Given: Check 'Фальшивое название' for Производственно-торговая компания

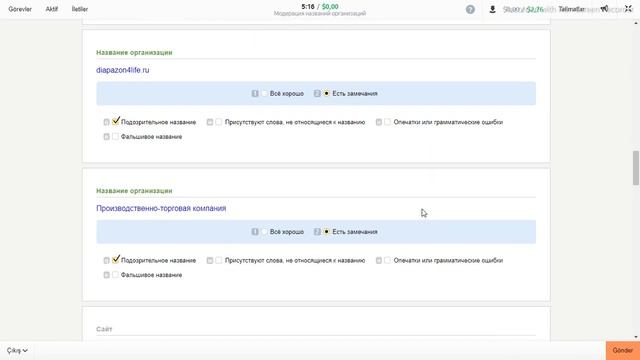Looking at the screenshot, I should click(116, 275).
